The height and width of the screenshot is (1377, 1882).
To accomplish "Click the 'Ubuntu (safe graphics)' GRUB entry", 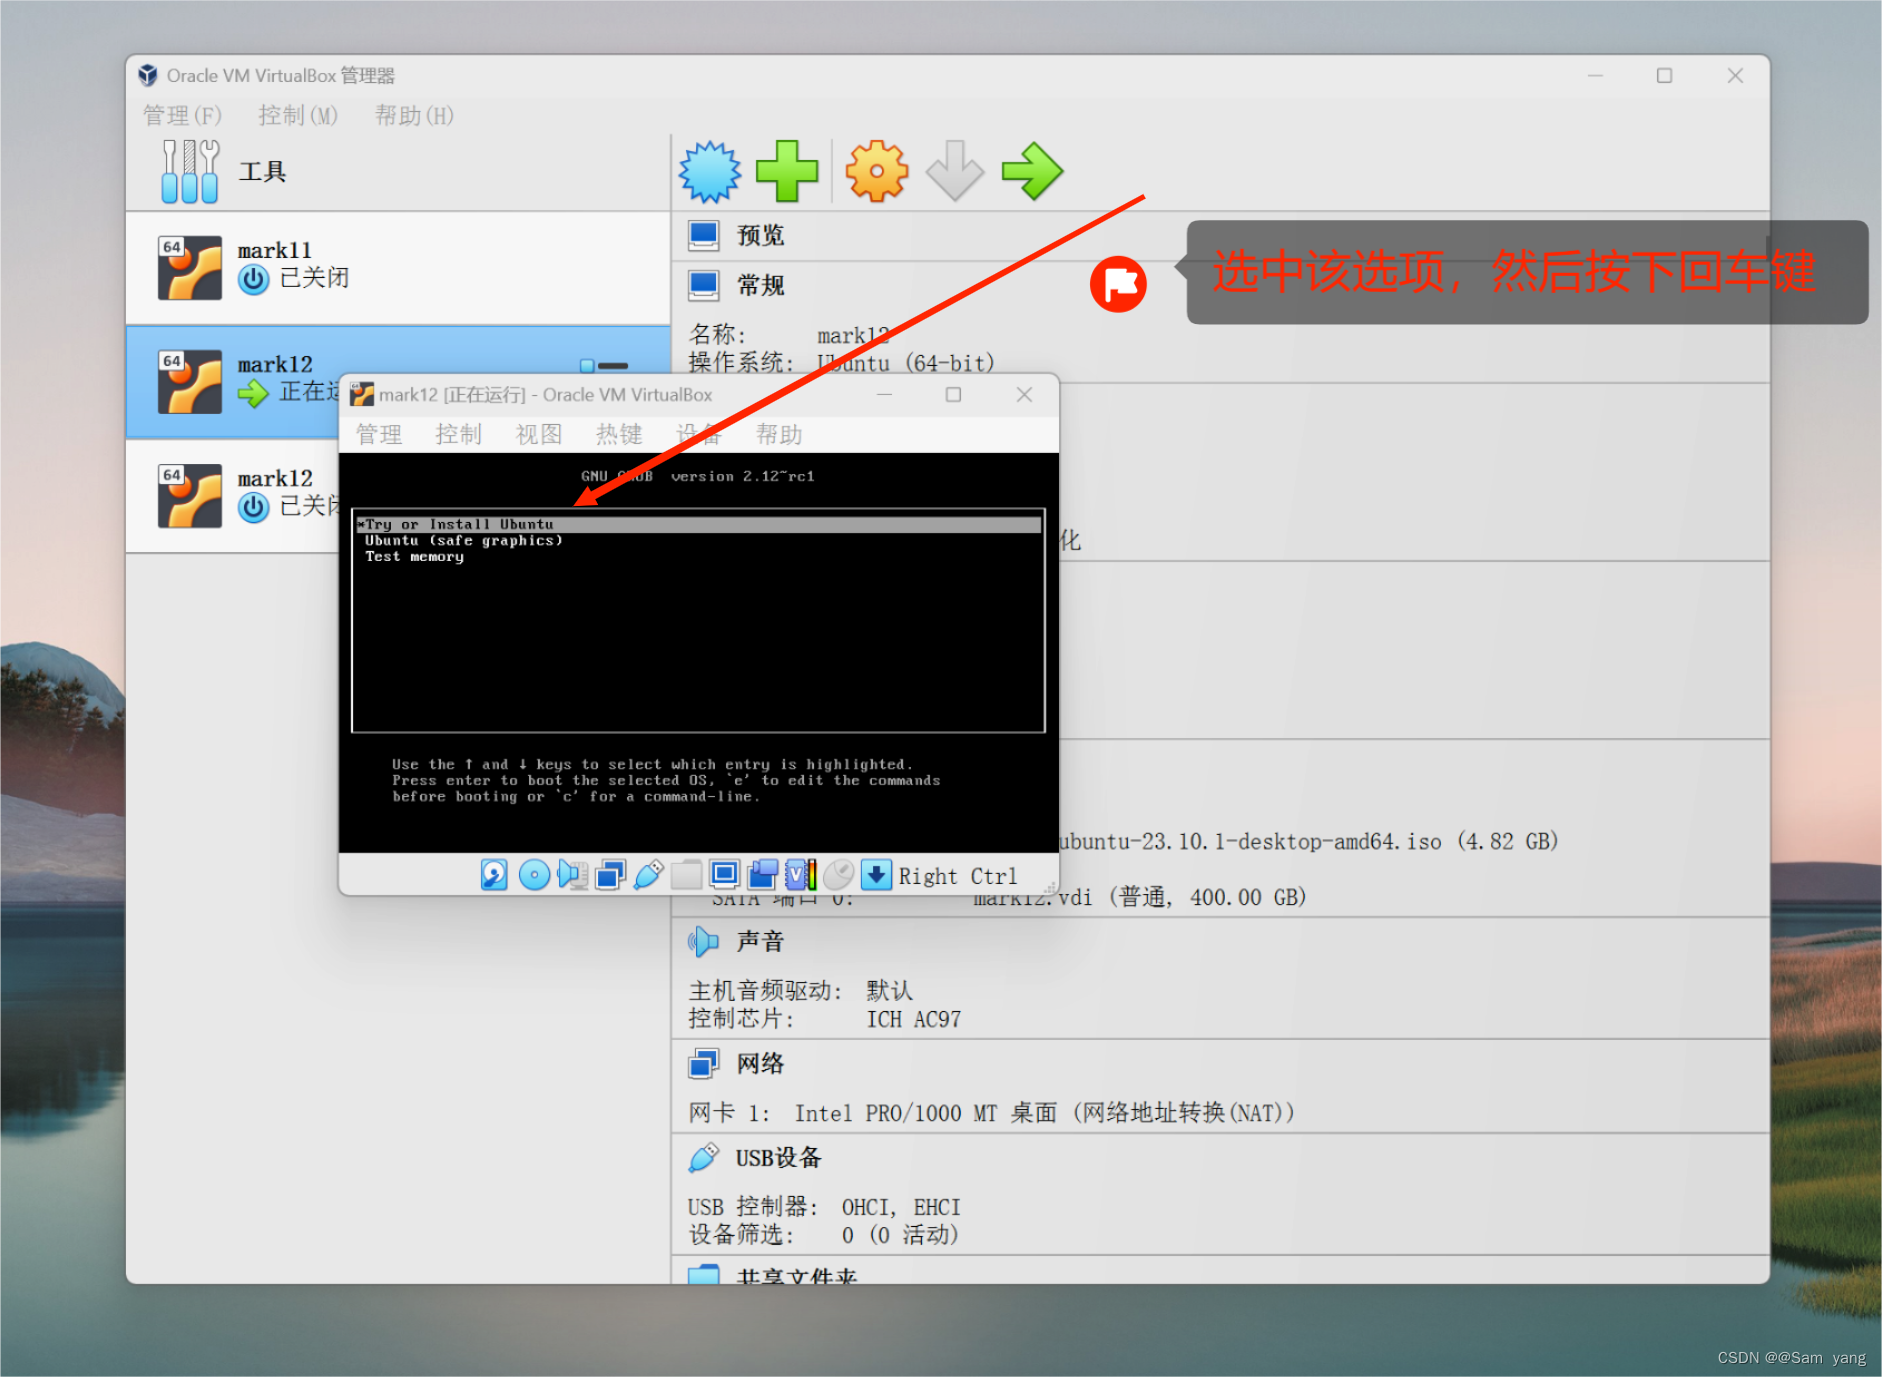I will pyautogui.click(x=464, y=540).
